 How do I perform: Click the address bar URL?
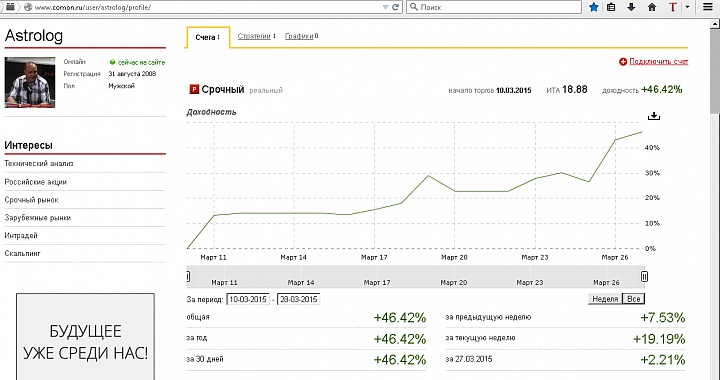point(93,7)
